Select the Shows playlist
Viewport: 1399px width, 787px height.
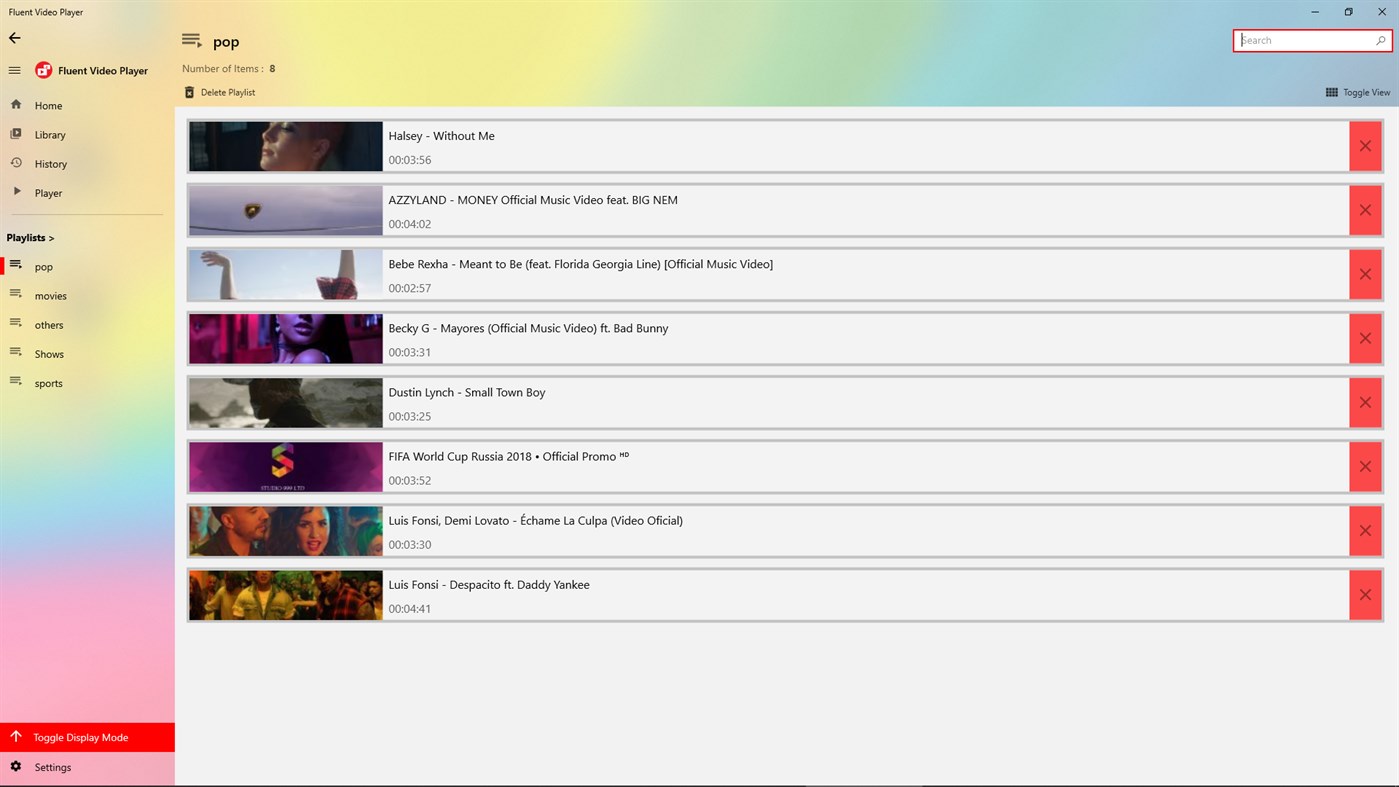48,353
